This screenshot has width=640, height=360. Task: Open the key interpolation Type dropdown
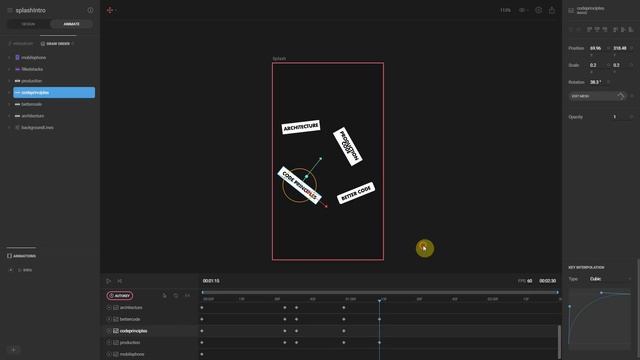[x=610, y=279]
